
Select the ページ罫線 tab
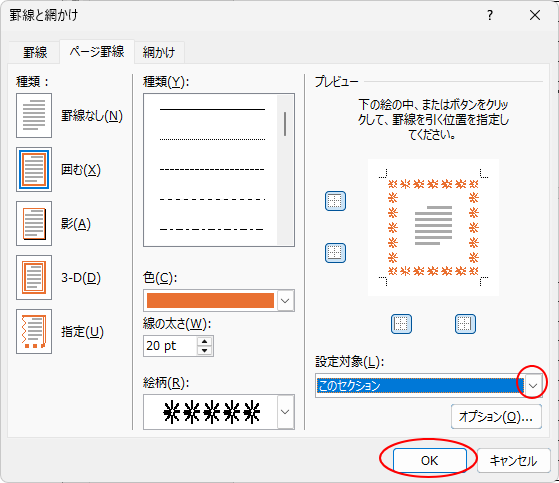[97, 52]
